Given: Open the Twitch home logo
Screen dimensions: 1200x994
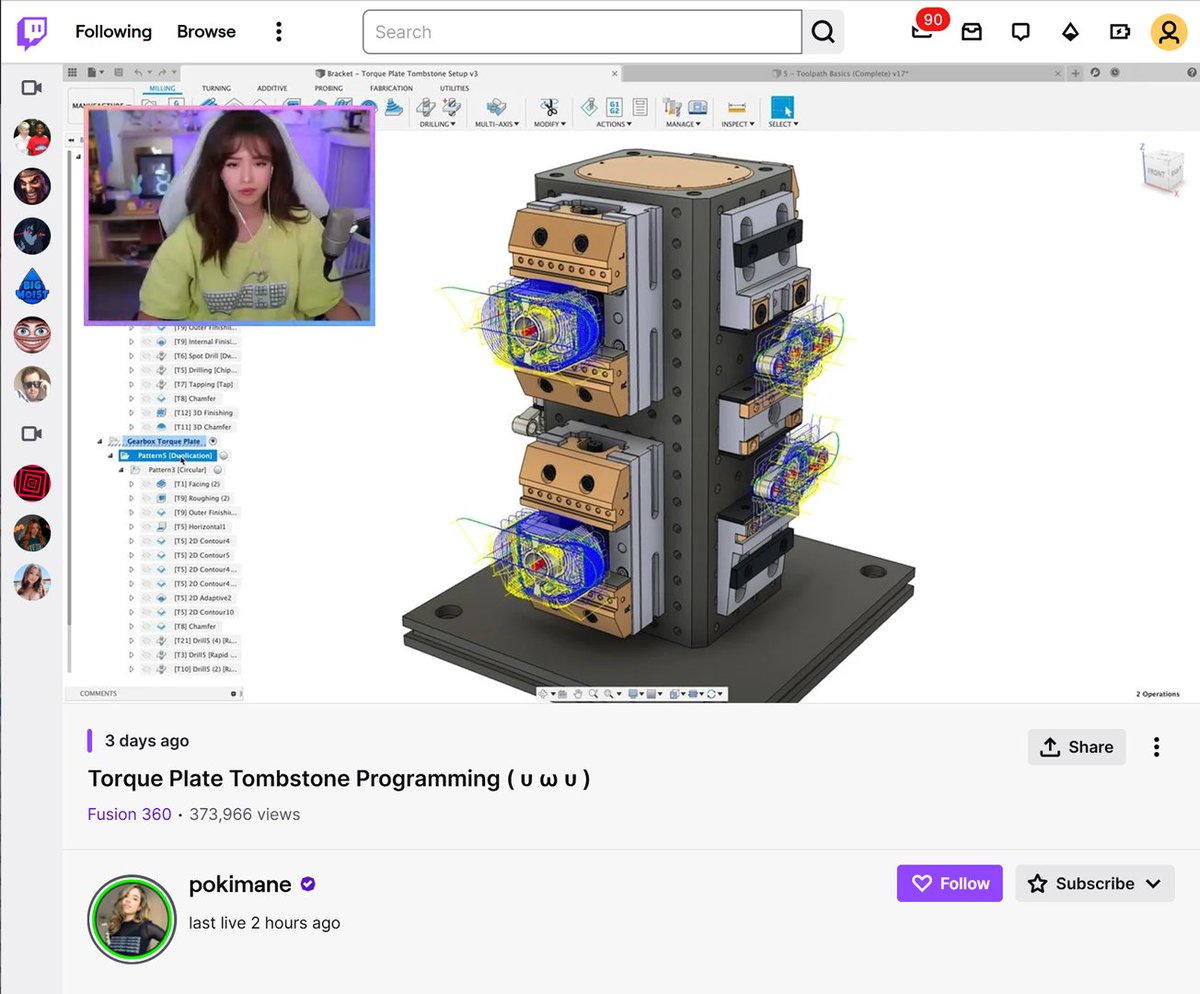Looking at the screenshot, I should (32, 32).
